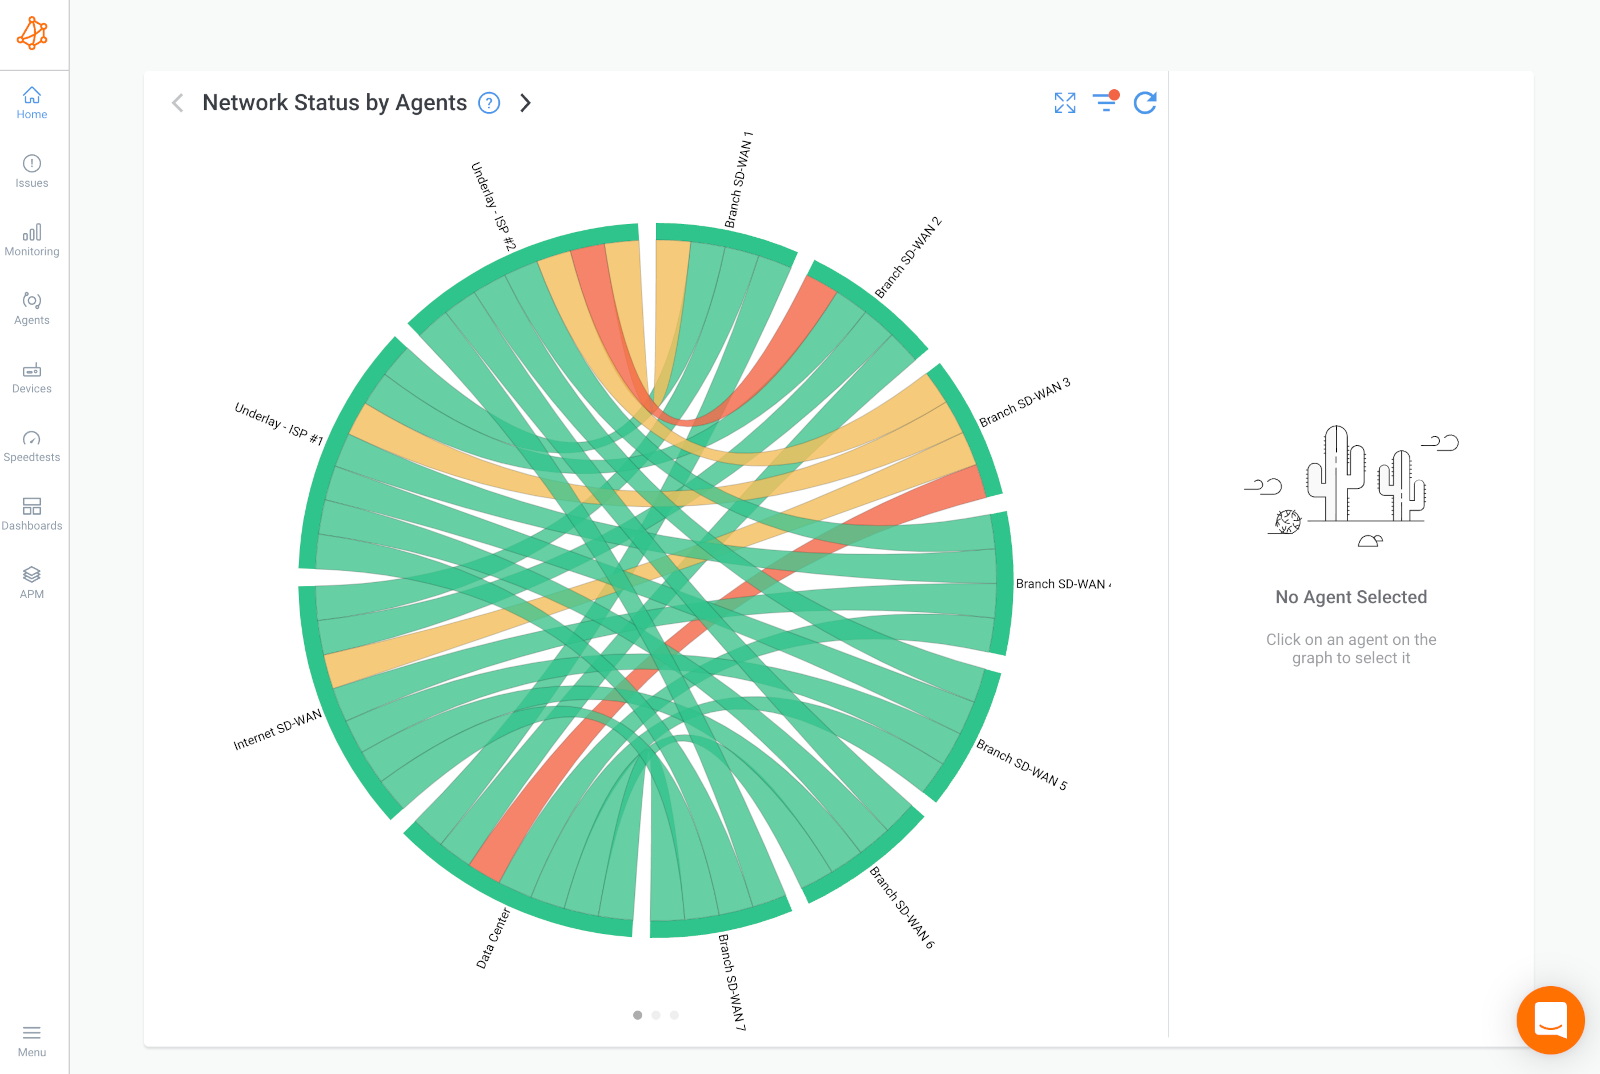Click the orange app logo
Screen dimensions: 1600x1074
point(33,33)
